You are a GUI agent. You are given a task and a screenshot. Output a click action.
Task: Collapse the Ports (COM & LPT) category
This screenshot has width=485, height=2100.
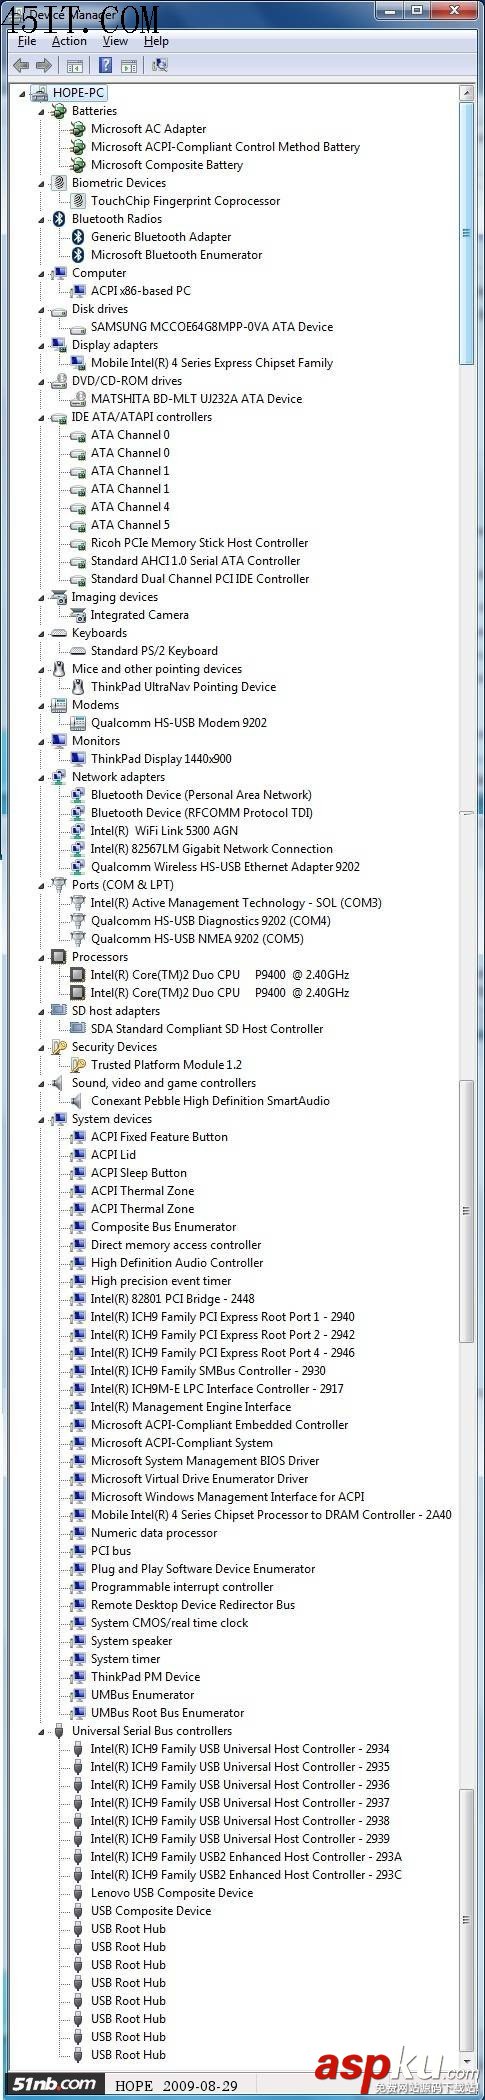tap(42, 886)
